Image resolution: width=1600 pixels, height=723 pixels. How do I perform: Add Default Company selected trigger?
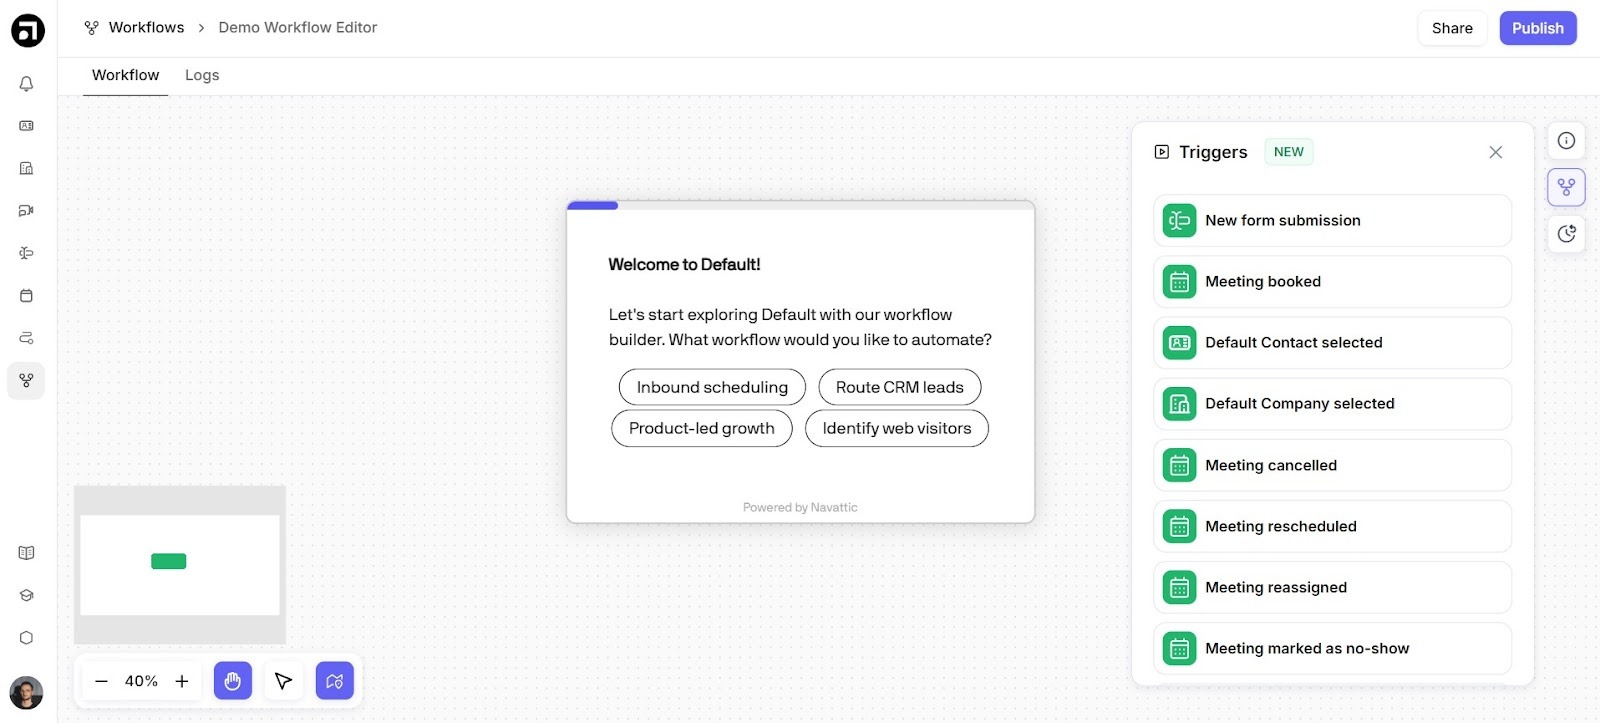1332,404
